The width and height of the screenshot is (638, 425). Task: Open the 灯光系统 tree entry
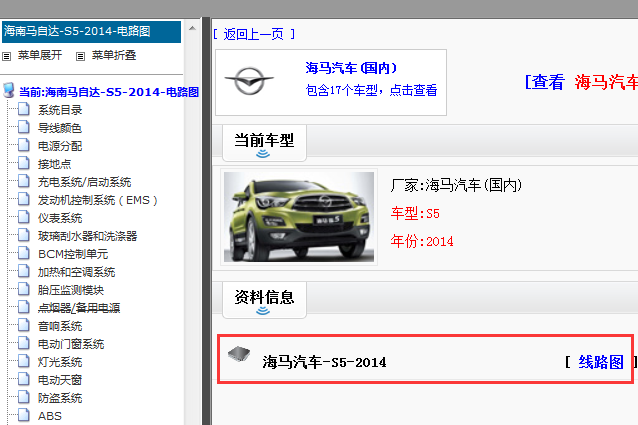[x=60, y=362]
